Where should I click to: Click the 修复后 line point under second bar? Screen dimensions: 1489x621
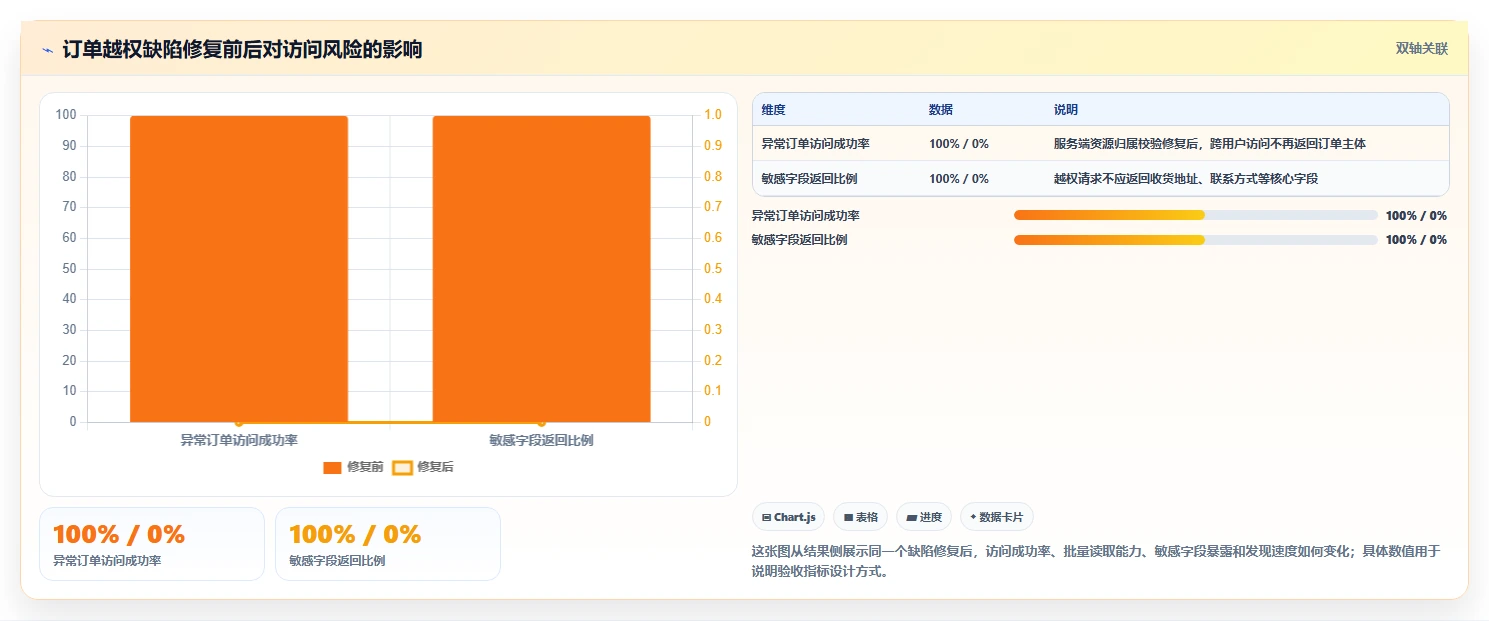point(541,422)
